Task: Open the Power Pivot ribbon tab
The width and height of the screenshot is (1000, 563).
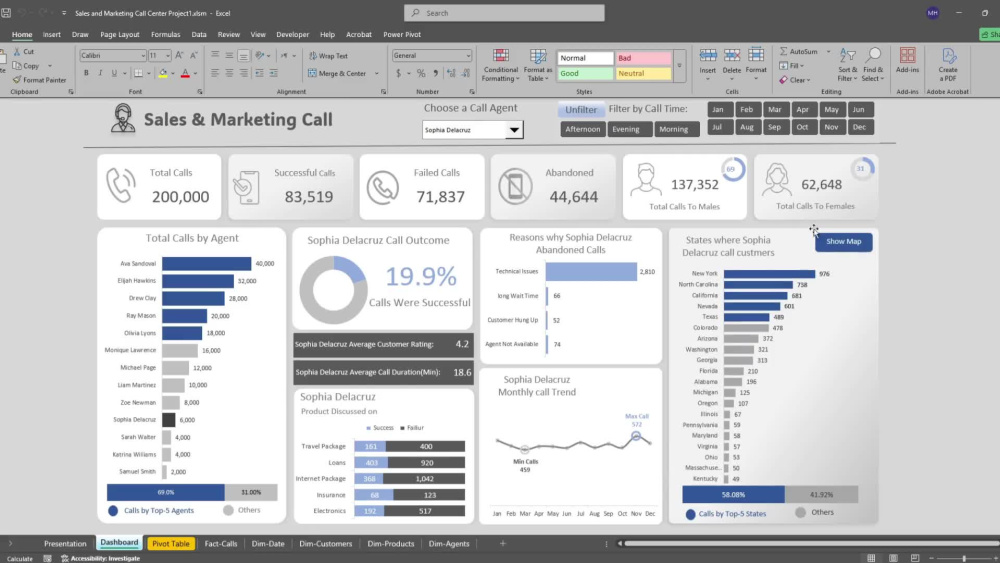Action: (x=402, y=34)
